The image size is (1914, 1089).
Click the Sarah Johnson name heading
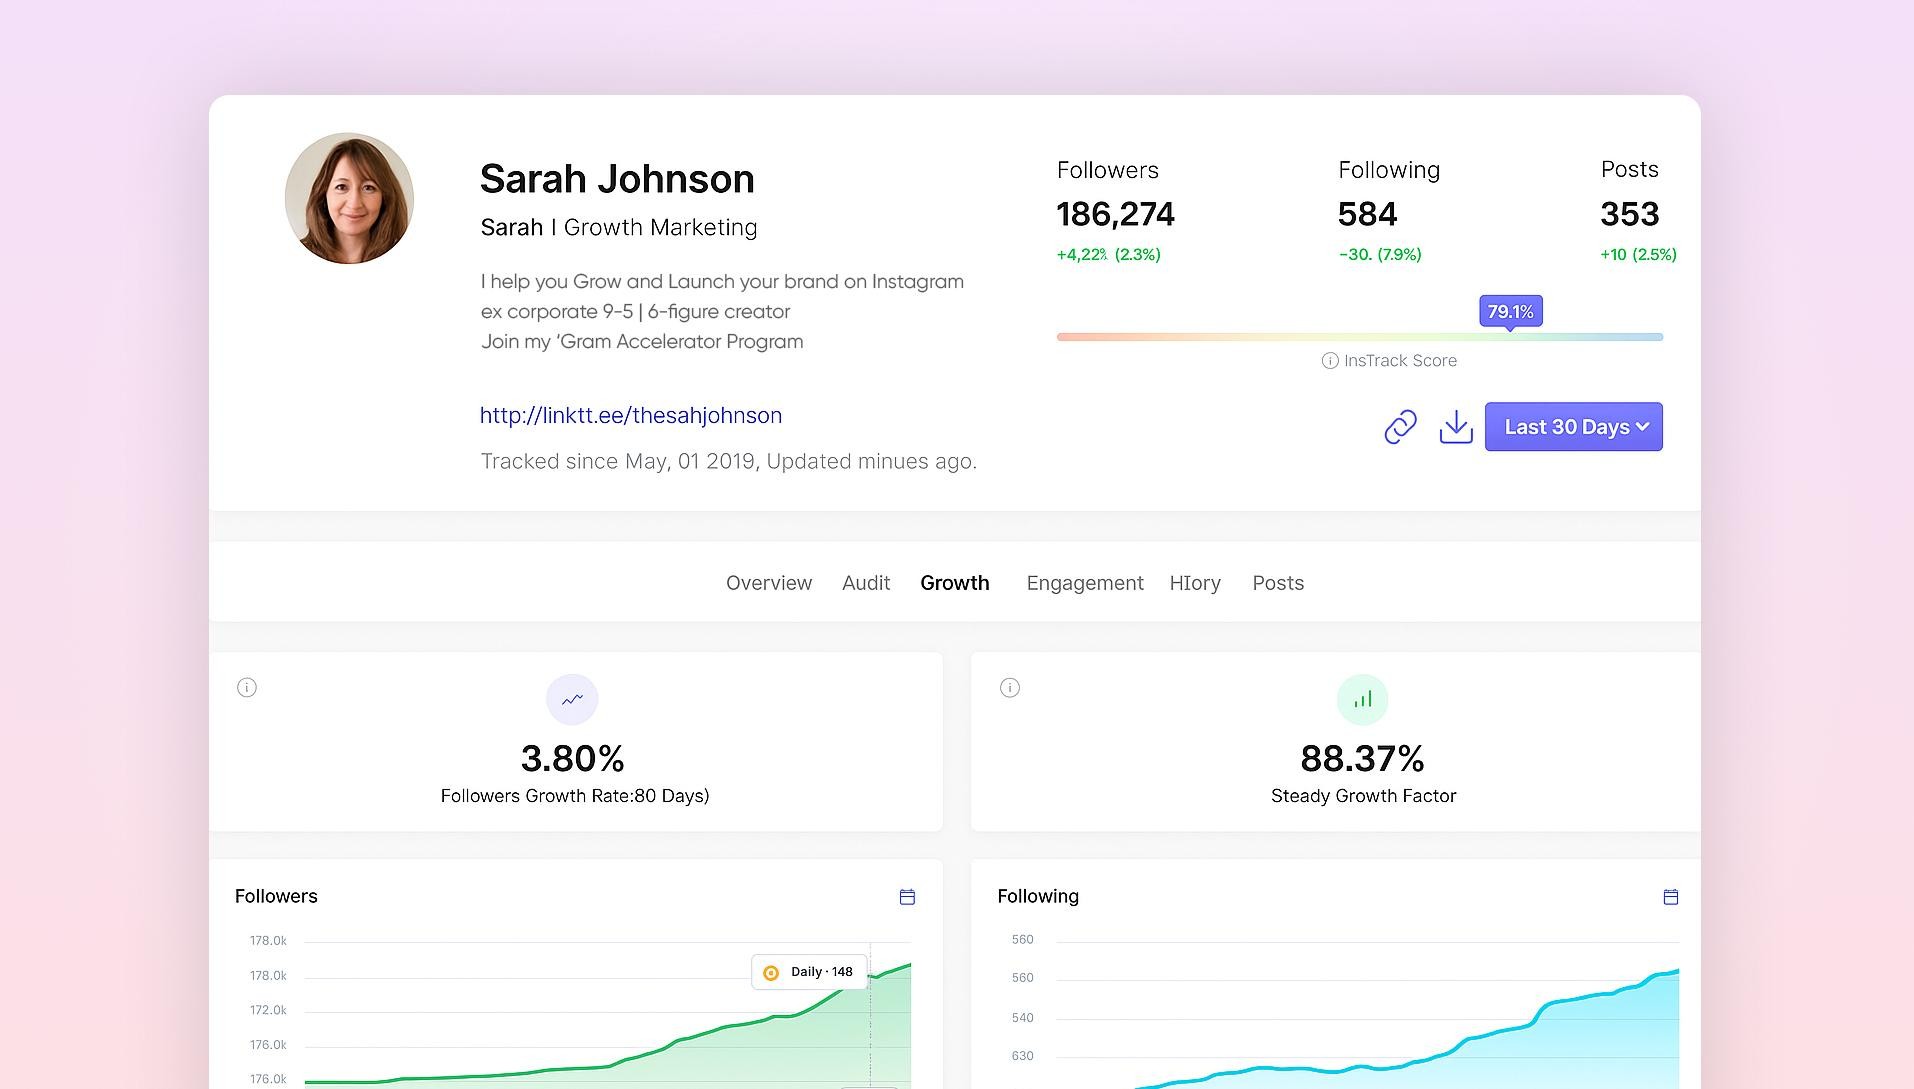pos(617,179)
